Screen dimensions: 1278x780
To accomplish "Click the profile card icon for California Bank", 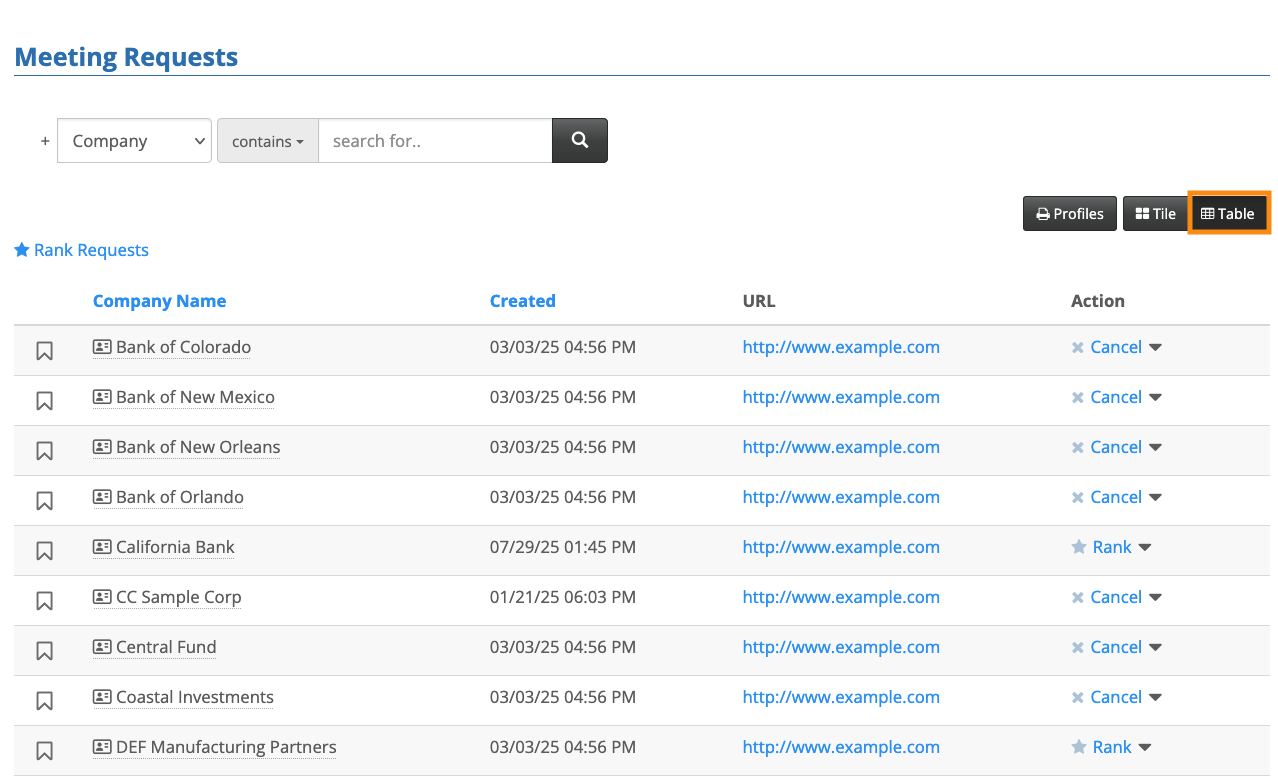I will click(102, 547).
